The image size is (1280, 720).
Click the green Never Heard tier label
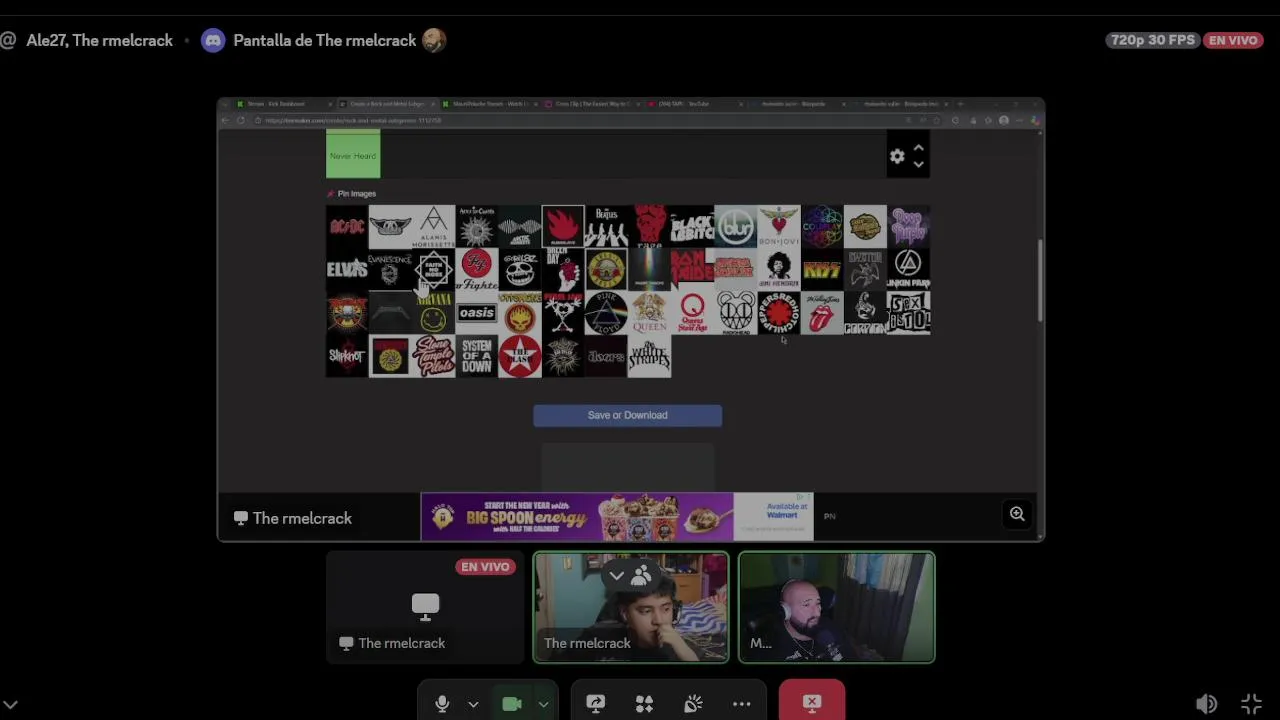[353, 156]
